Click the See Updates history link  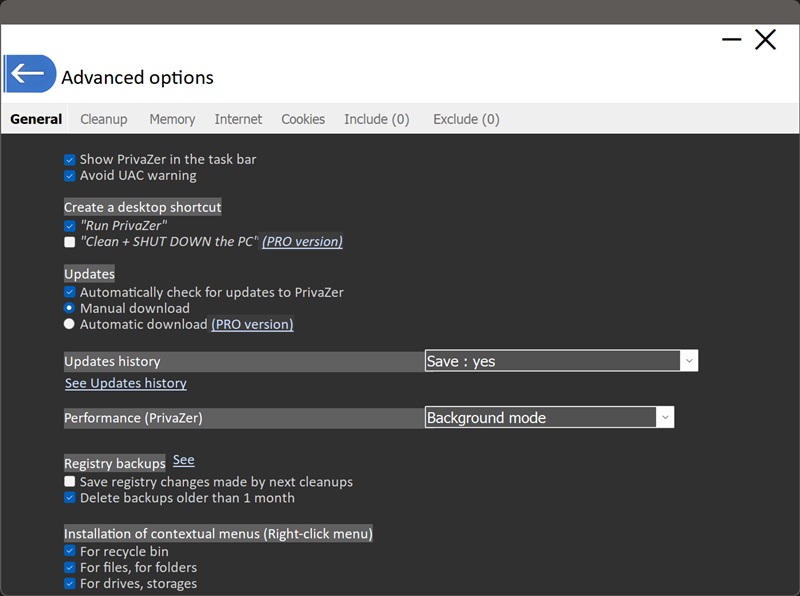point(126,383)
